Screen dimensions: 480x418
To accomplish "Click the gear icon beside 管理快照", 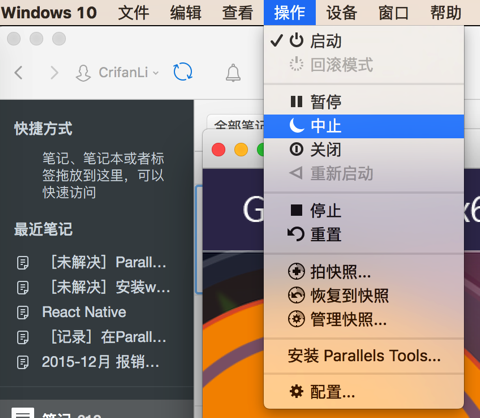I will point(296,319).
